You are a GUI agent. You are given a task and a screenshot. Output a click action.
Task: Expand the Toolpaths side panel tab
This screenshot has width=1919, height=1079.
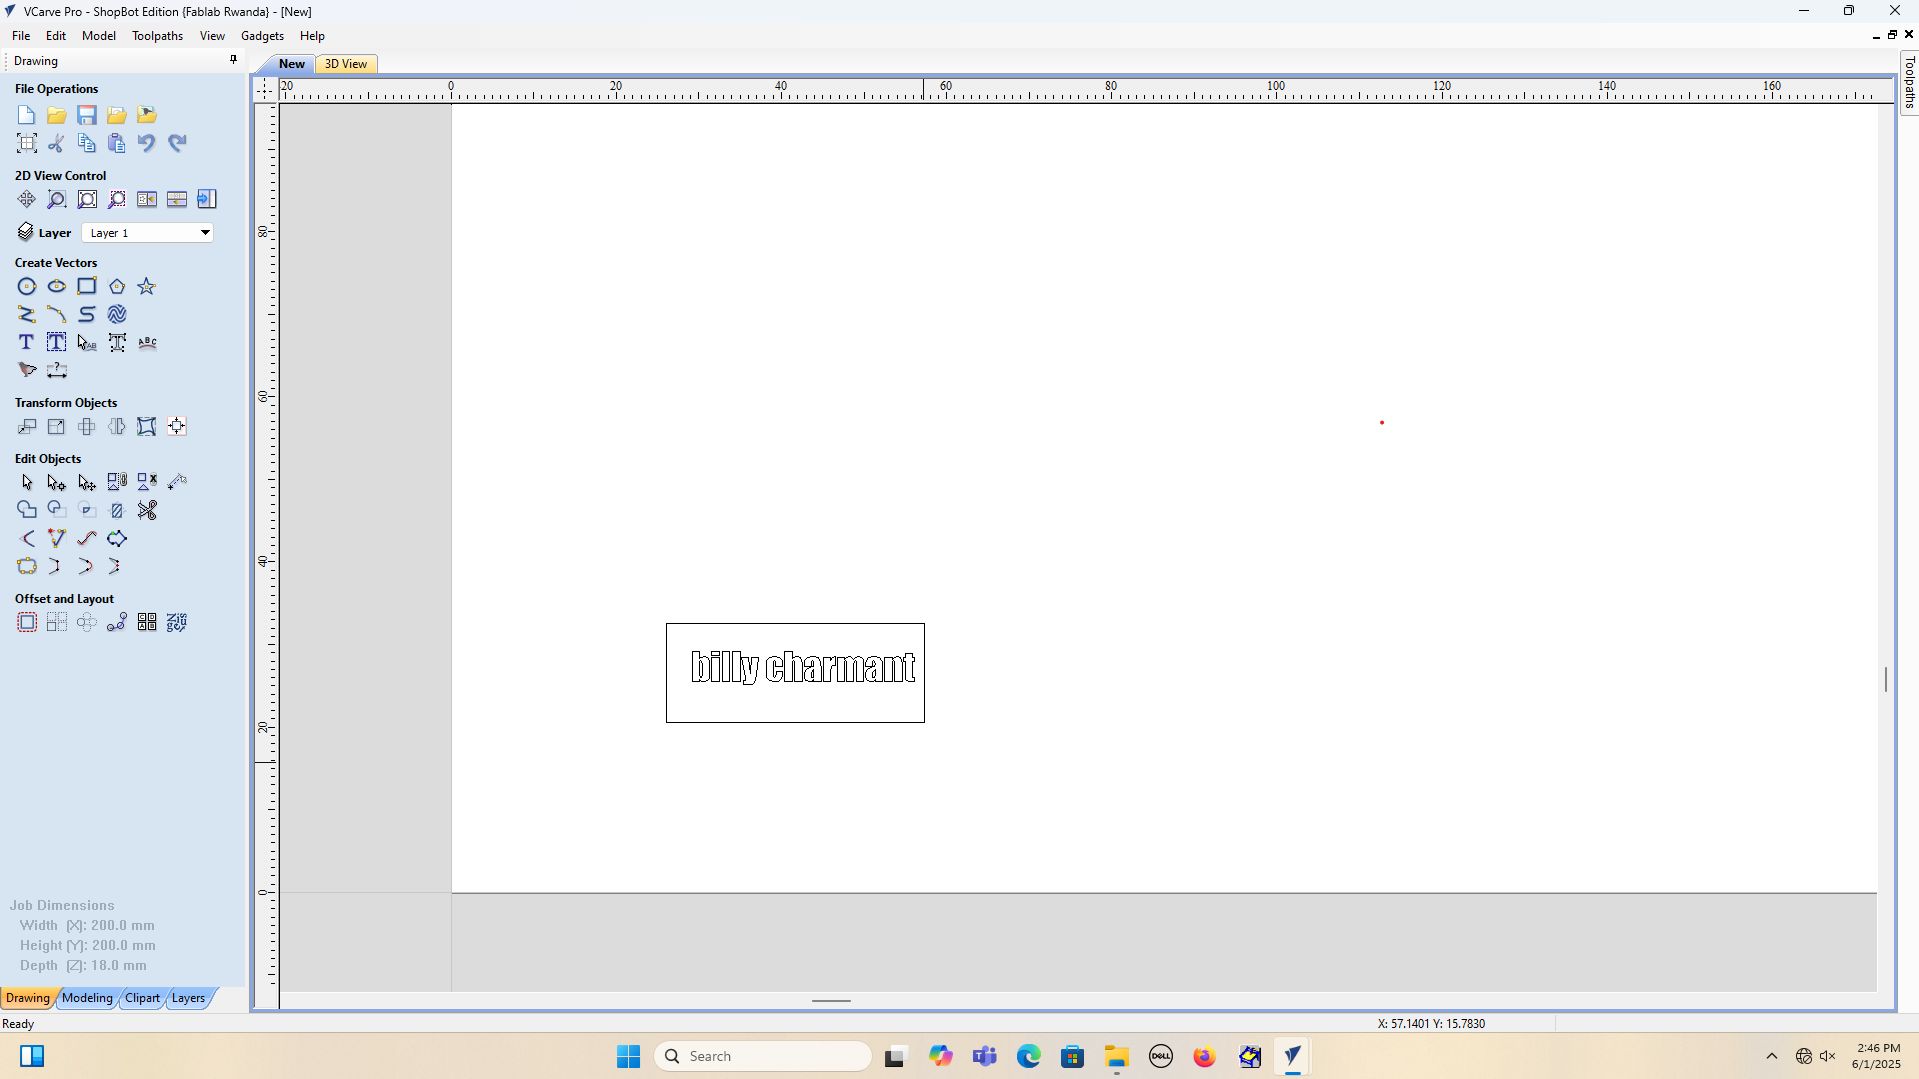(1909, 82)
